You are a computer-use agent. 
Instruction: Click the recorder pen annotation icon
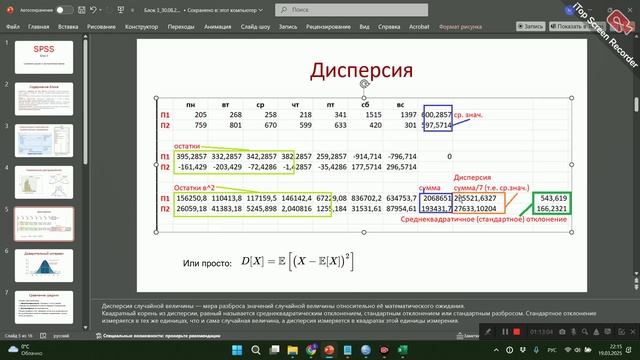488,332
